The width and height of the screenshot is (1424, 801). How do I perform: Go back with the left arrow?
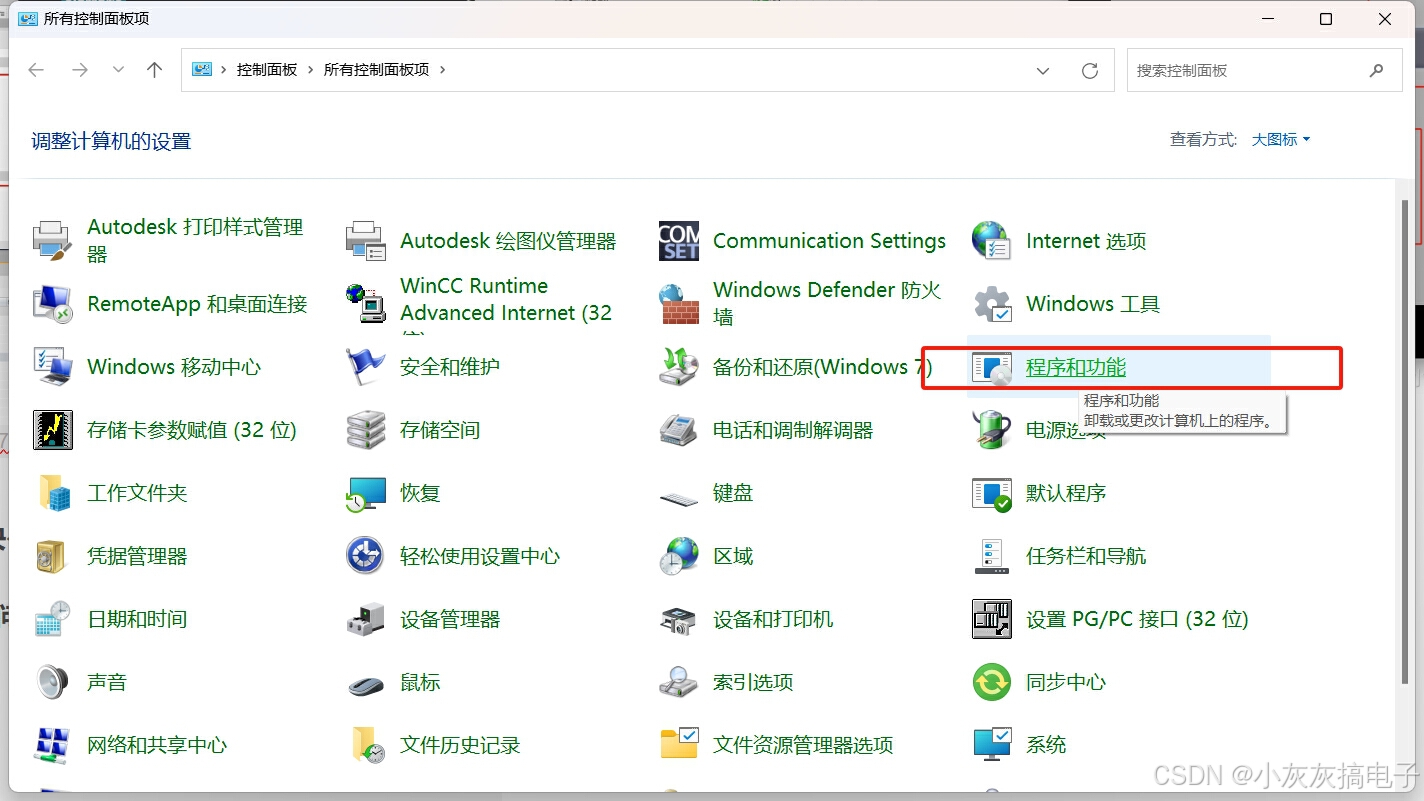36,70
